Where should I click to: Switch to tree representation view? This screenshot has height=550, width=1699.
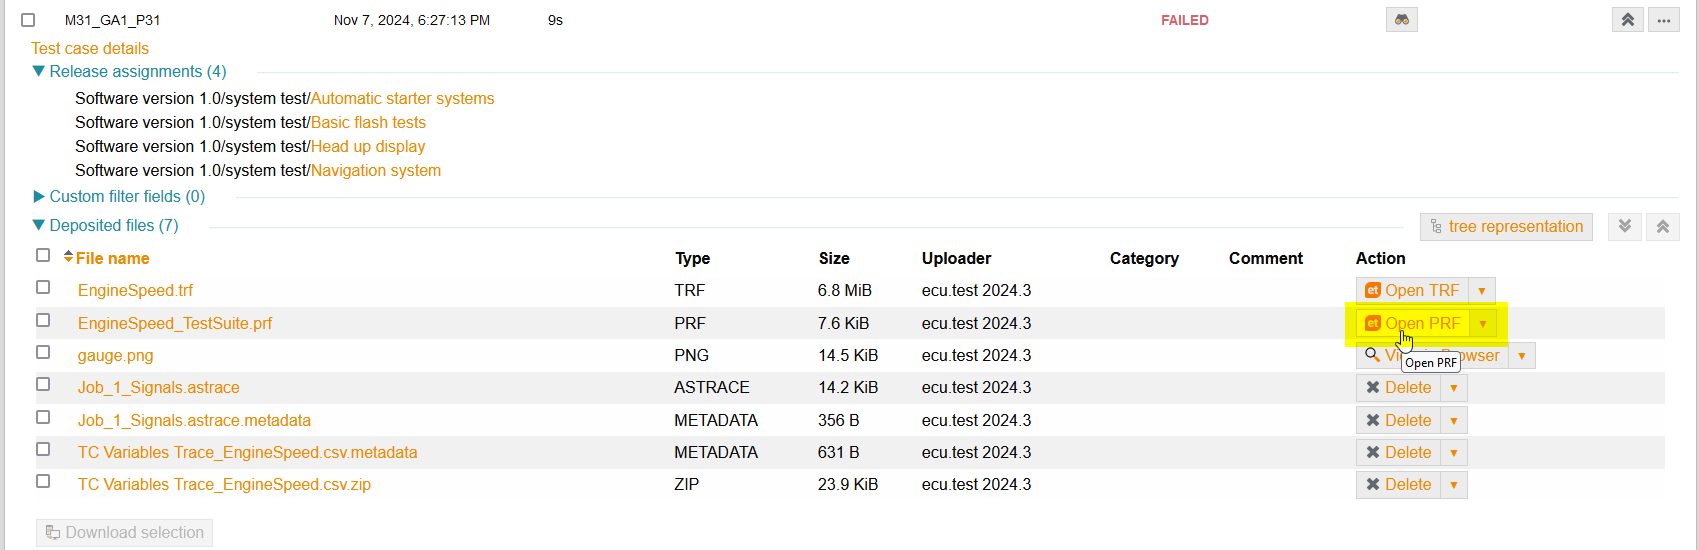(1506, 227)
